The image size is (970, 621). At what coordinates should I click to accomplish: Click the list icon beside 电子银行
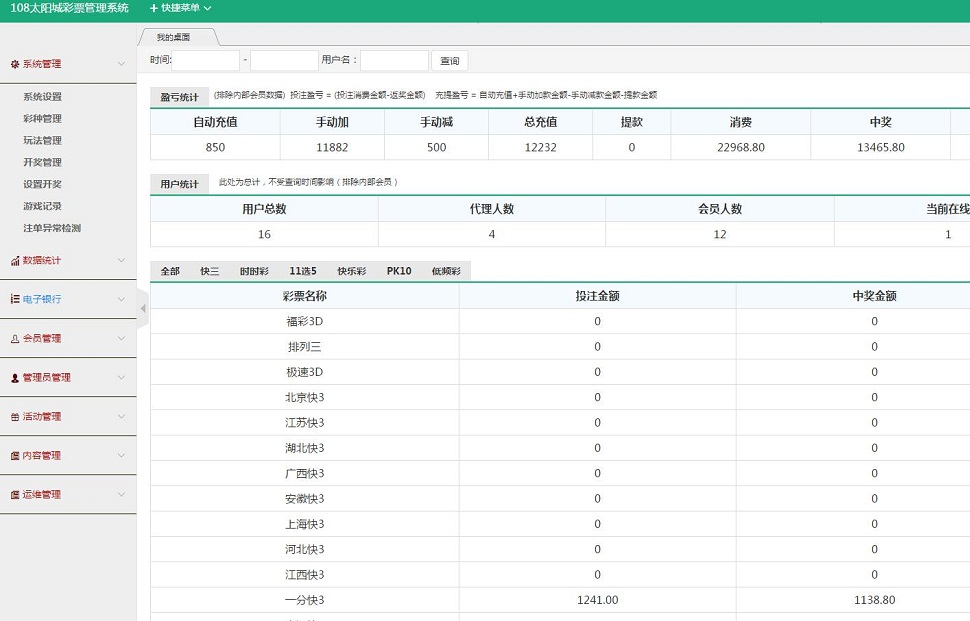click(15, 299)
